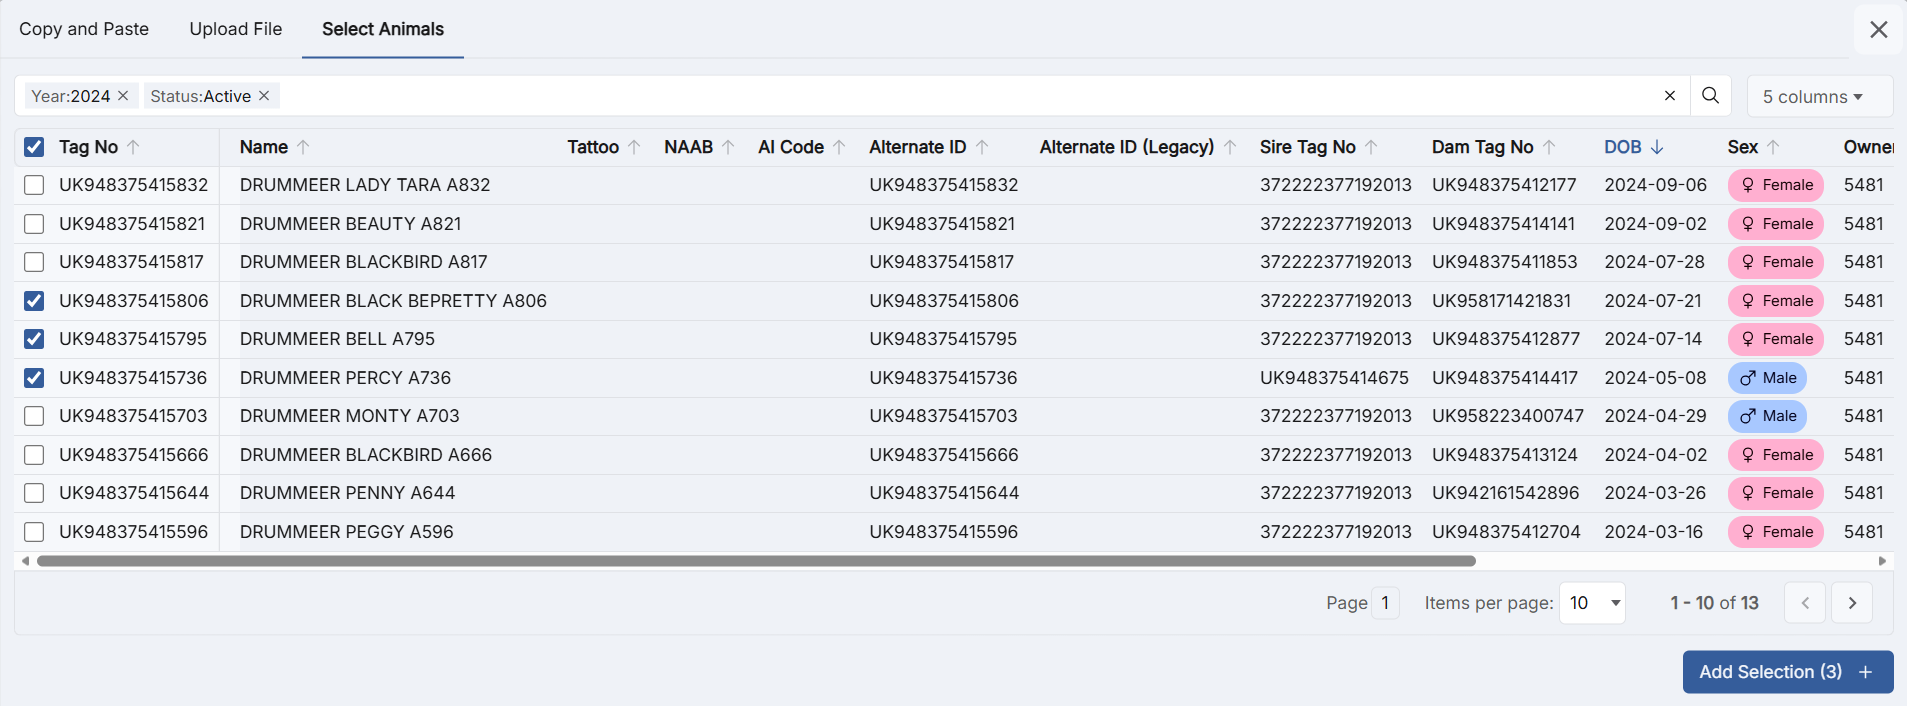Uncheck DRUMMEER PERCY A736 row
1907x706 pixels.
point(34,378)
